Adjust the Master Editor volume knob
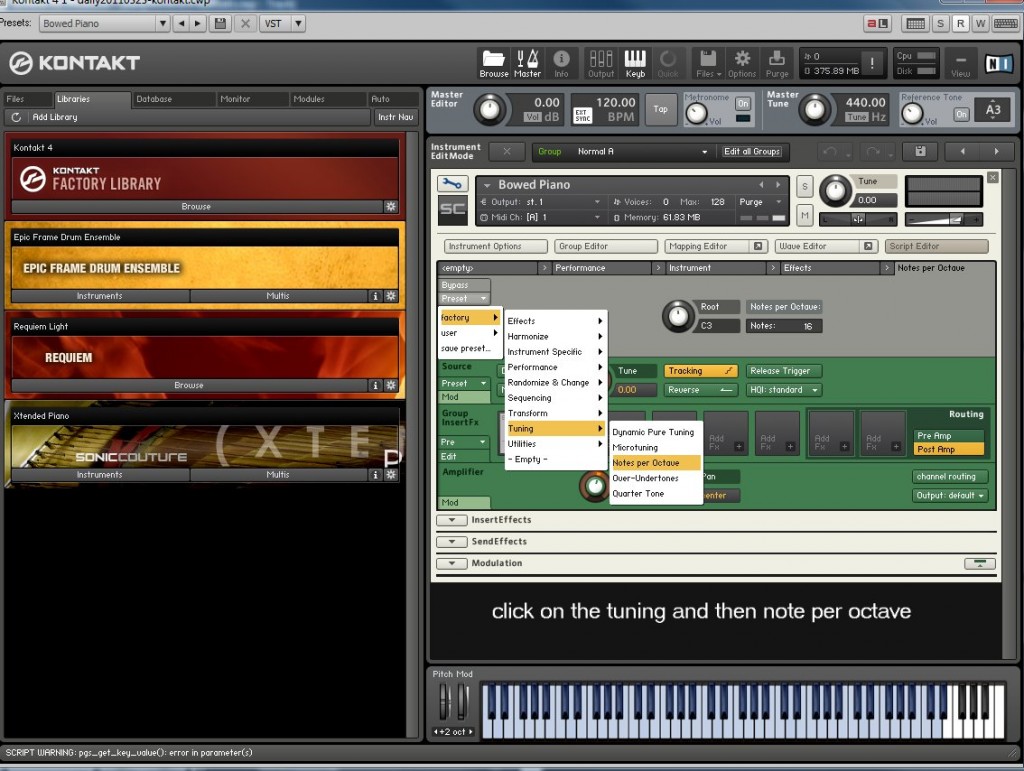The height and width of the screenshot is (771, 1024). [x=490, y=109]
